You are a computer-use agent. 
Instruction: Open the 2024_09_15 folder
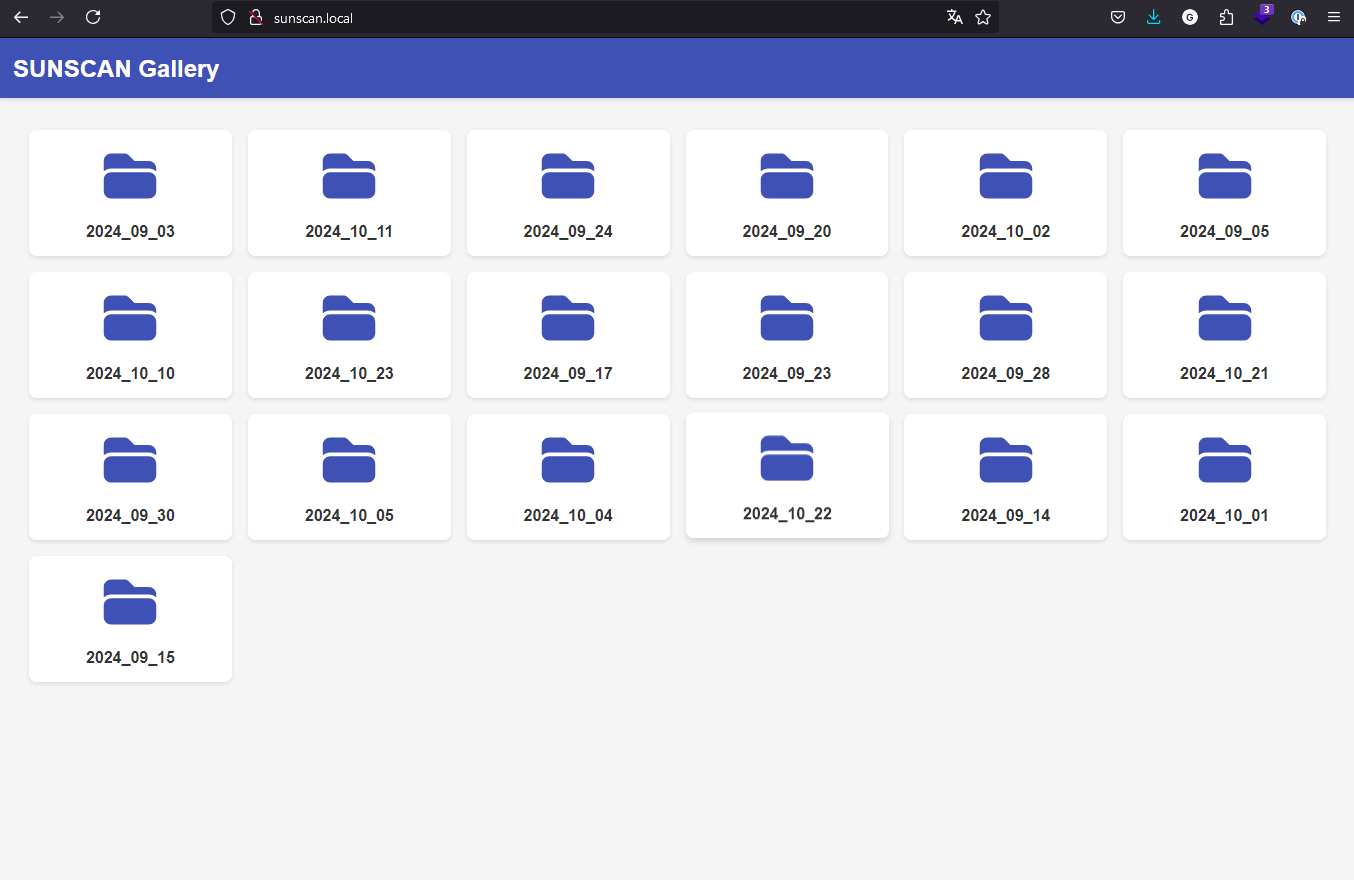click(130, 619)
